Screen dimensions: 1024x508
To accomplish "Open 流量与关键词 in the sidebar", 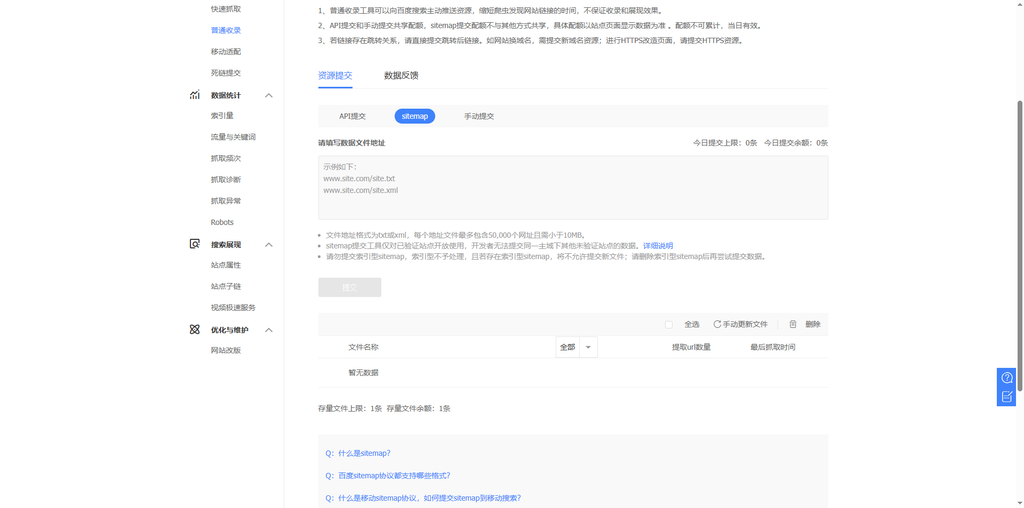I will 233,137.
